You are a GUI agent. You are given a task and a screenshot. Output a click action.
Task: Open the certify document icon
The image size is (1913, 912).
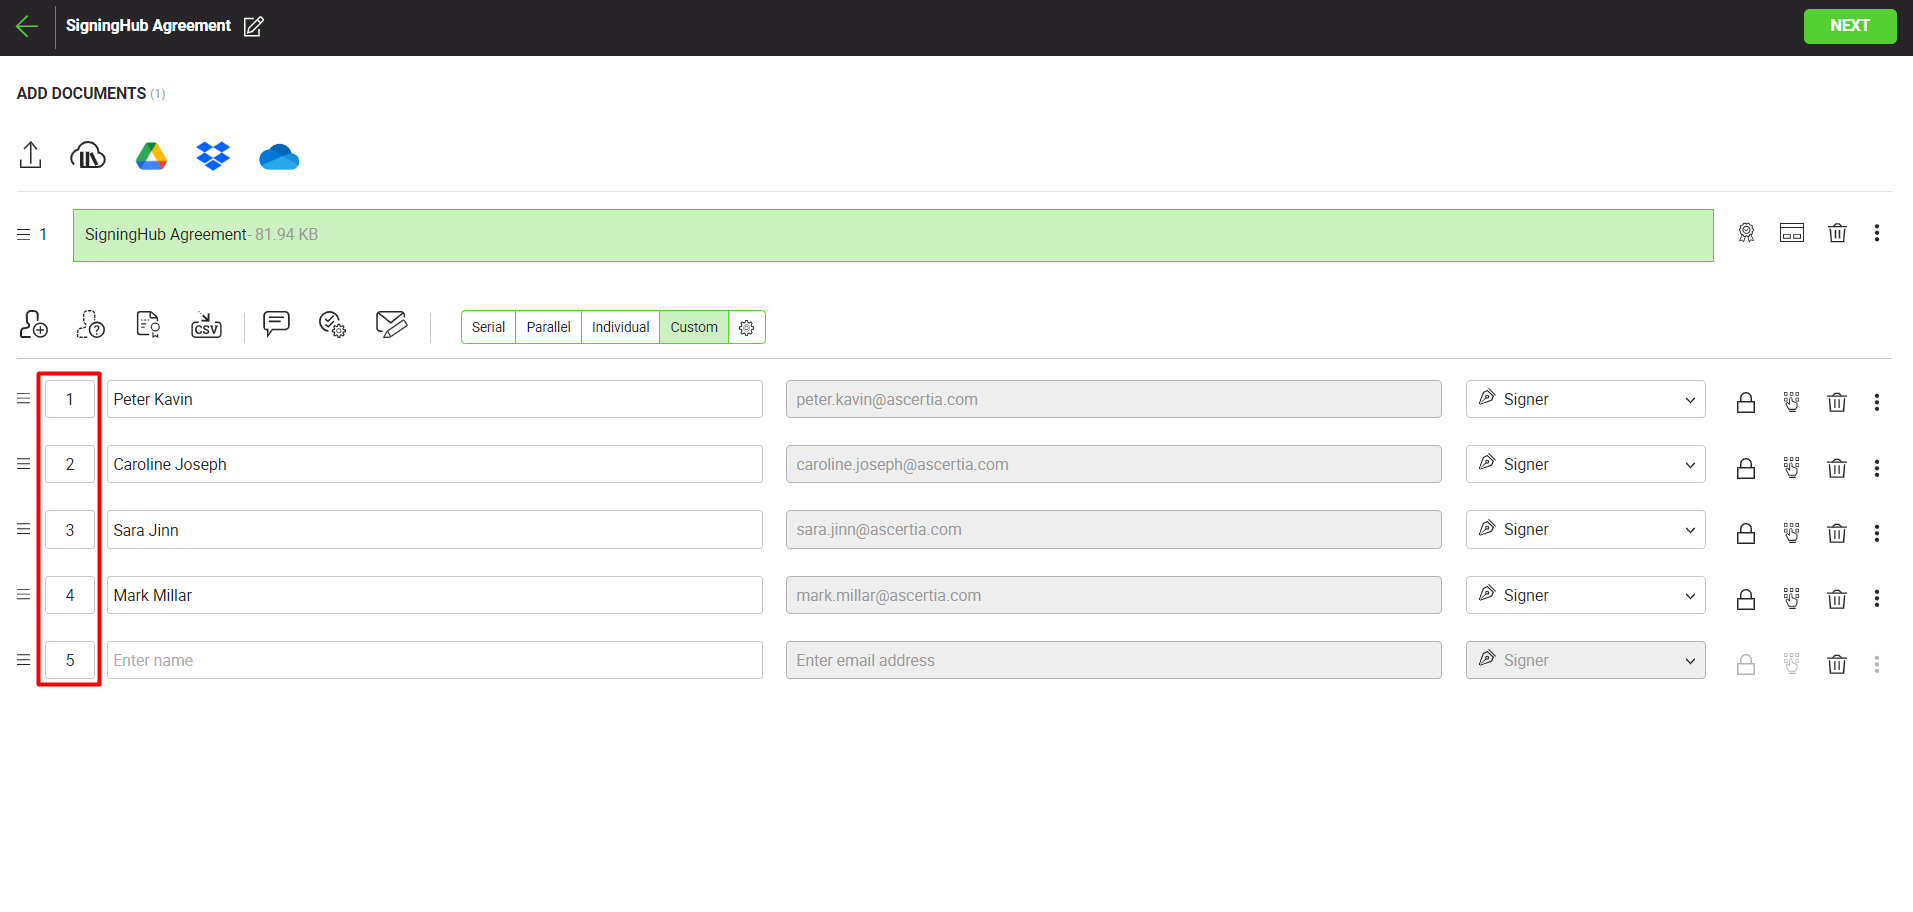[x=1746, y=234]
